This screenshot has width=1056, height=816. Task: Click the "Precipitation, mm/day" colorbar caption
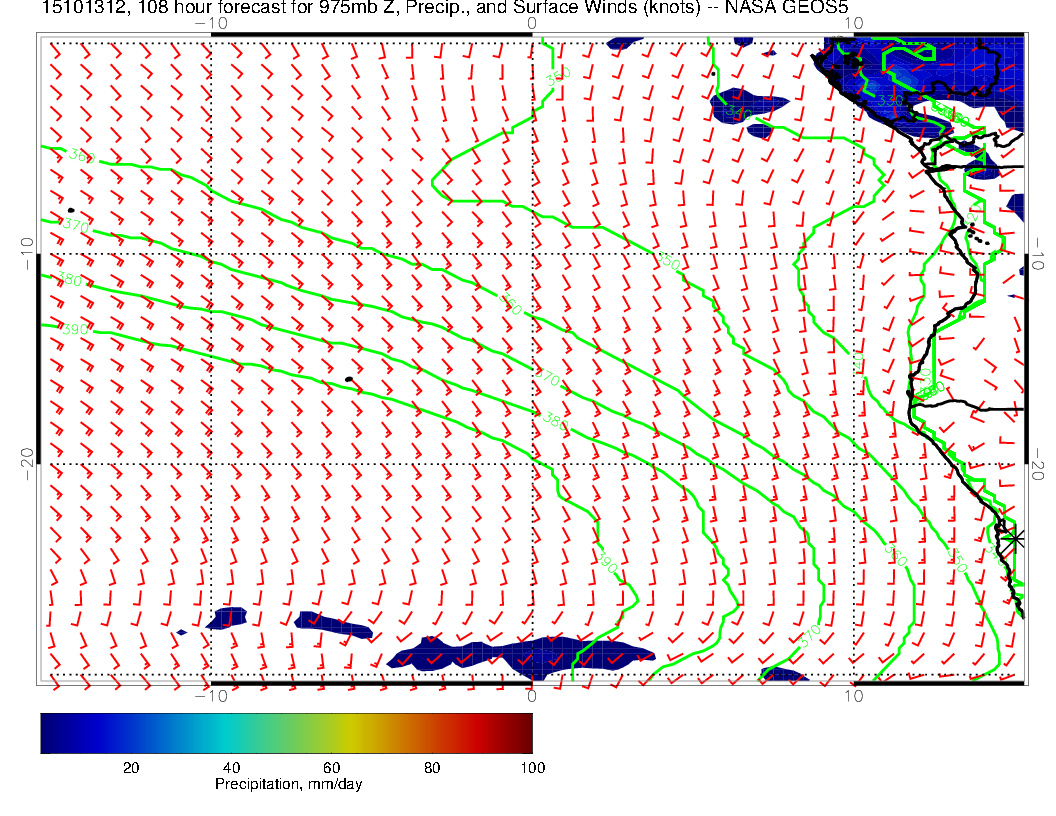(x=288, y=784)
